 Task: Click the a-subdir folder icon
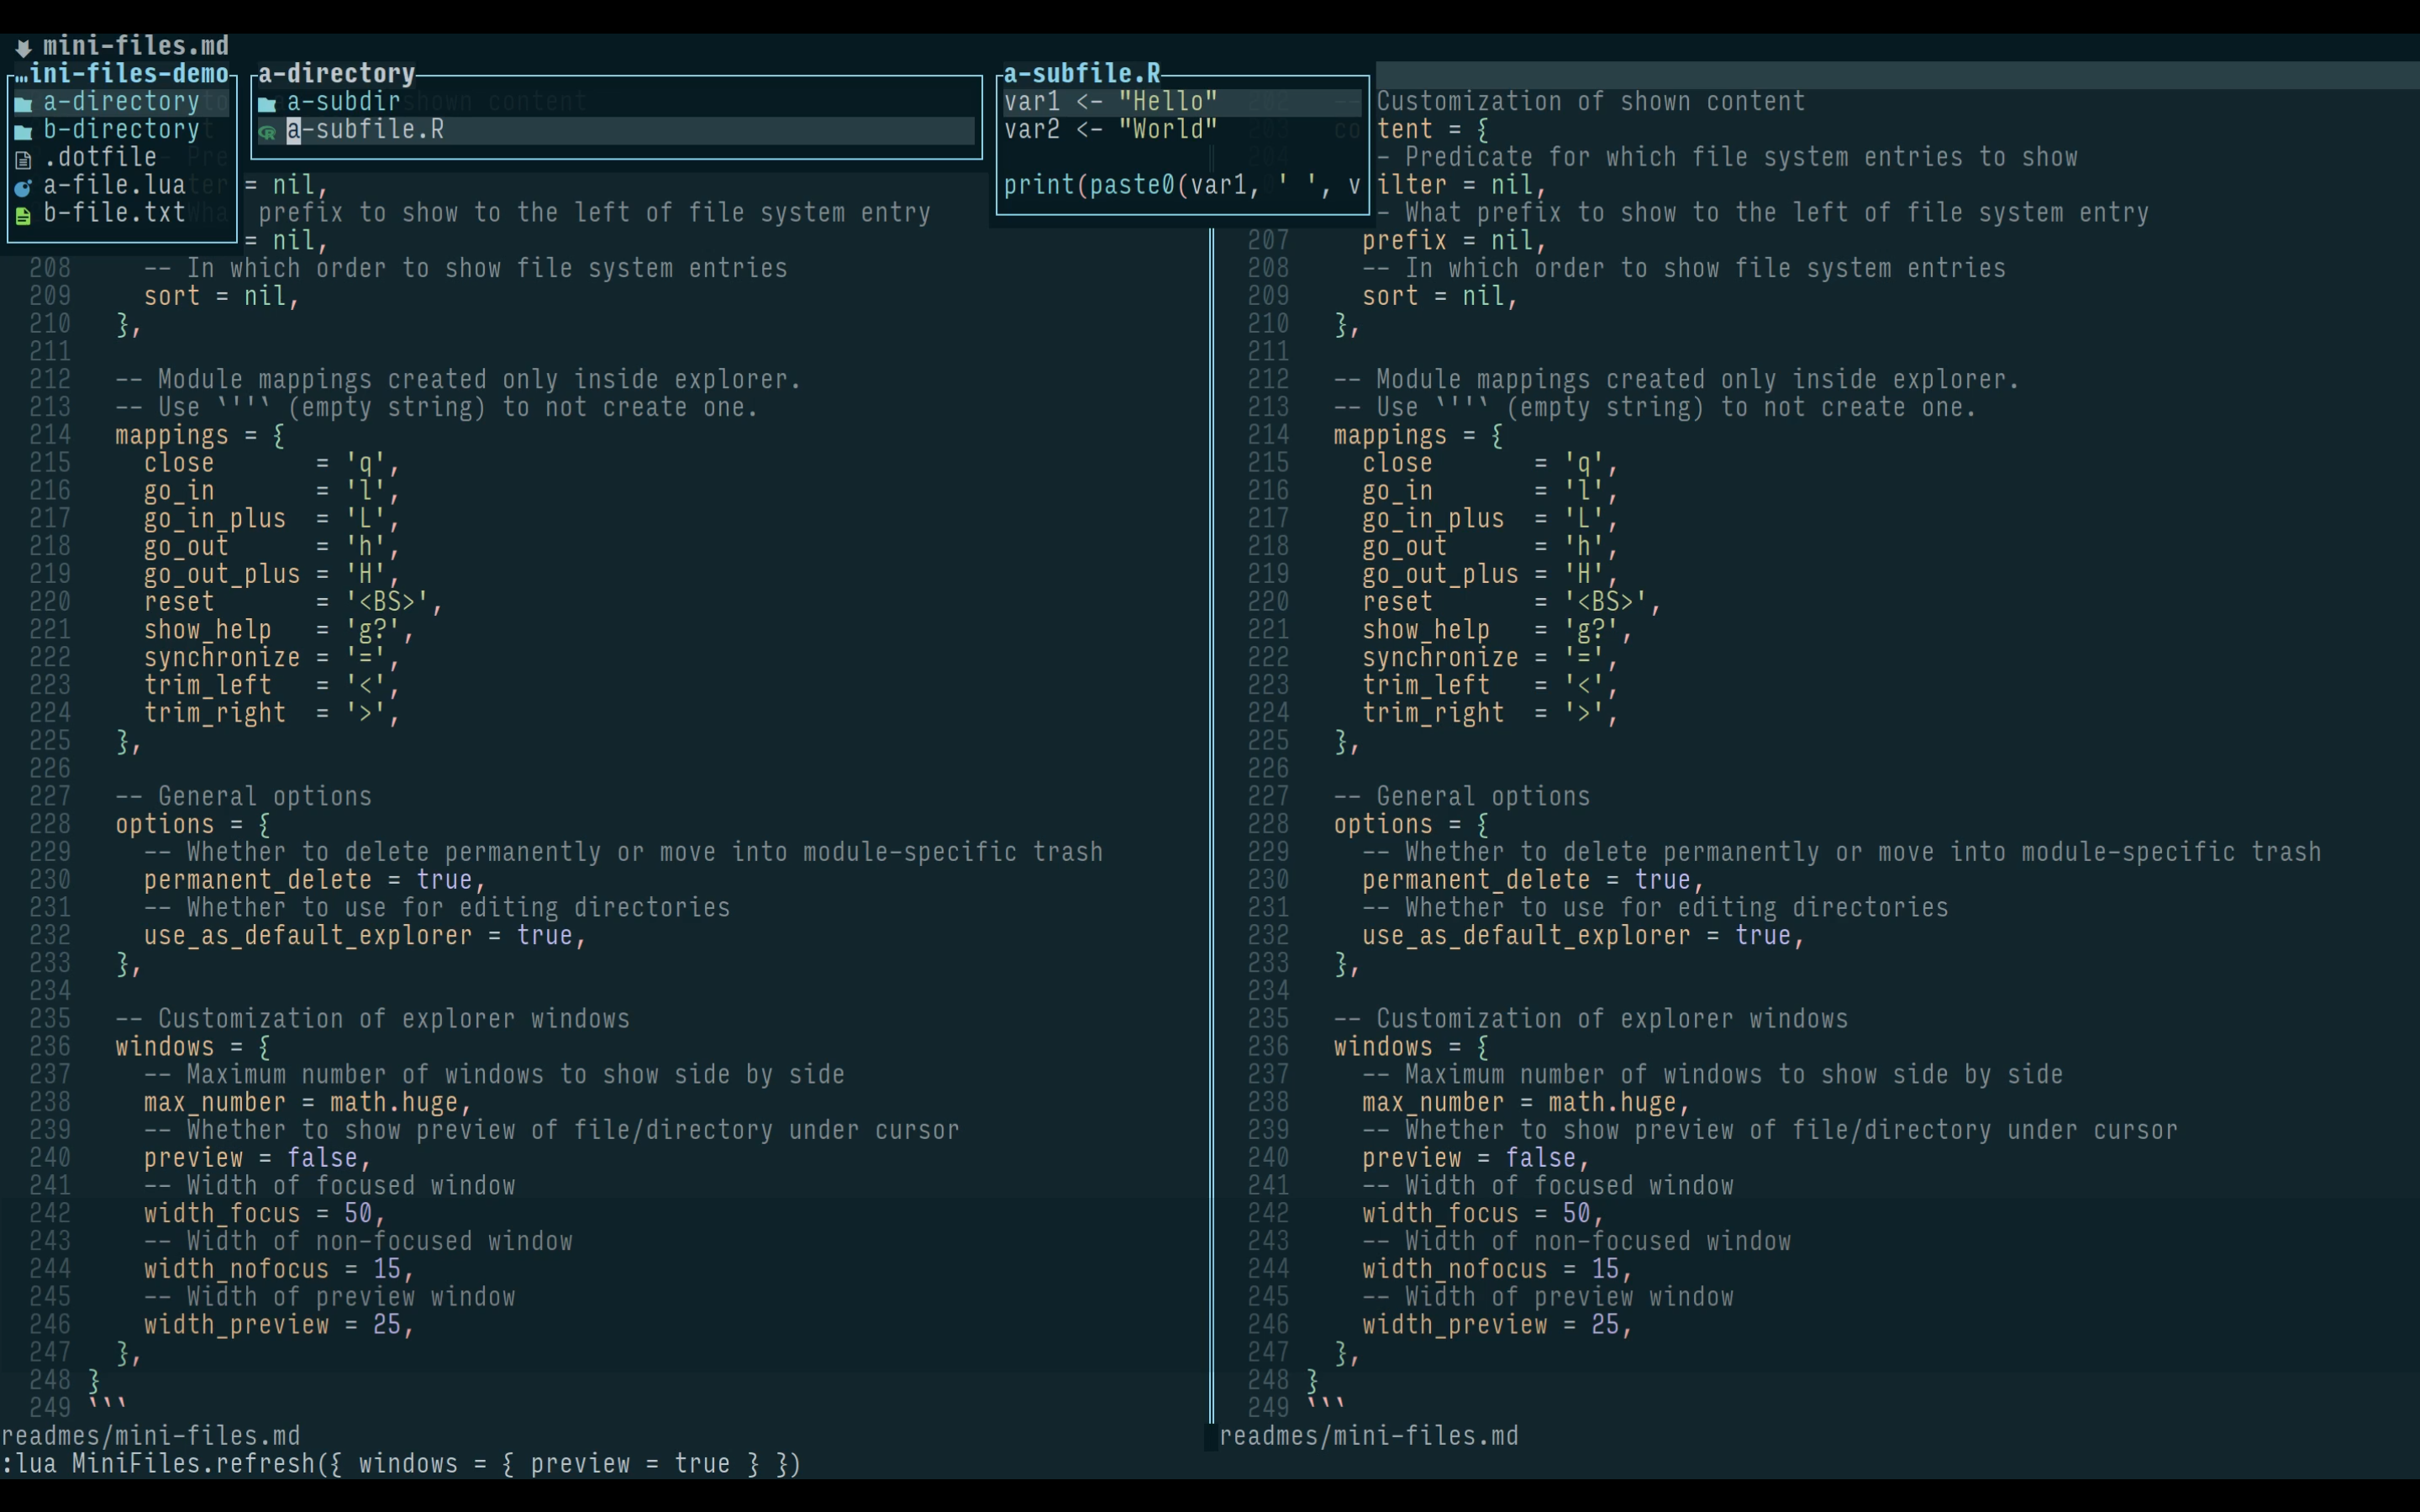pyautogui.click(x=267, y=103)
